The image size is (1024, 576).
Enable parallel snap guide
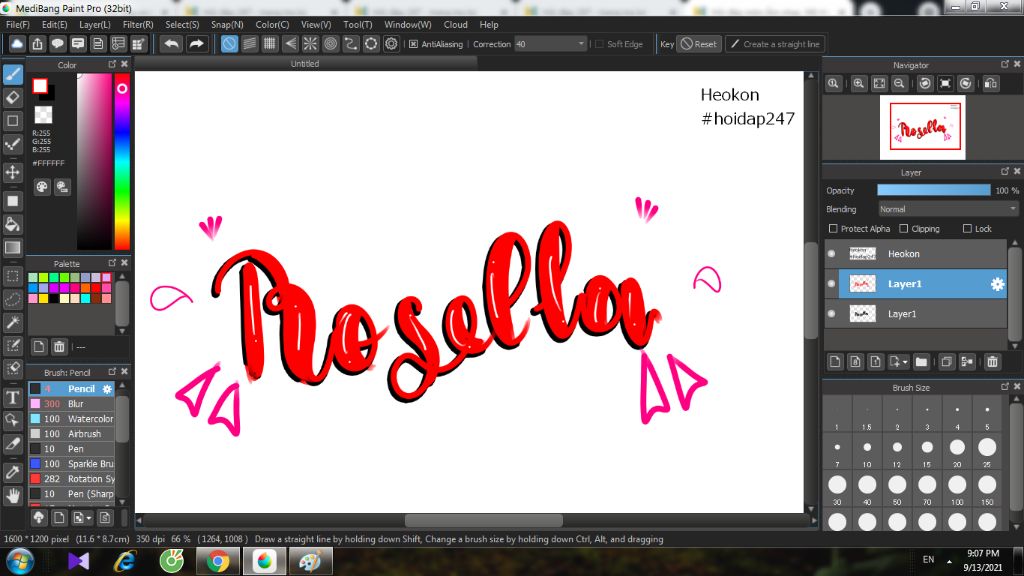[249, 44]
